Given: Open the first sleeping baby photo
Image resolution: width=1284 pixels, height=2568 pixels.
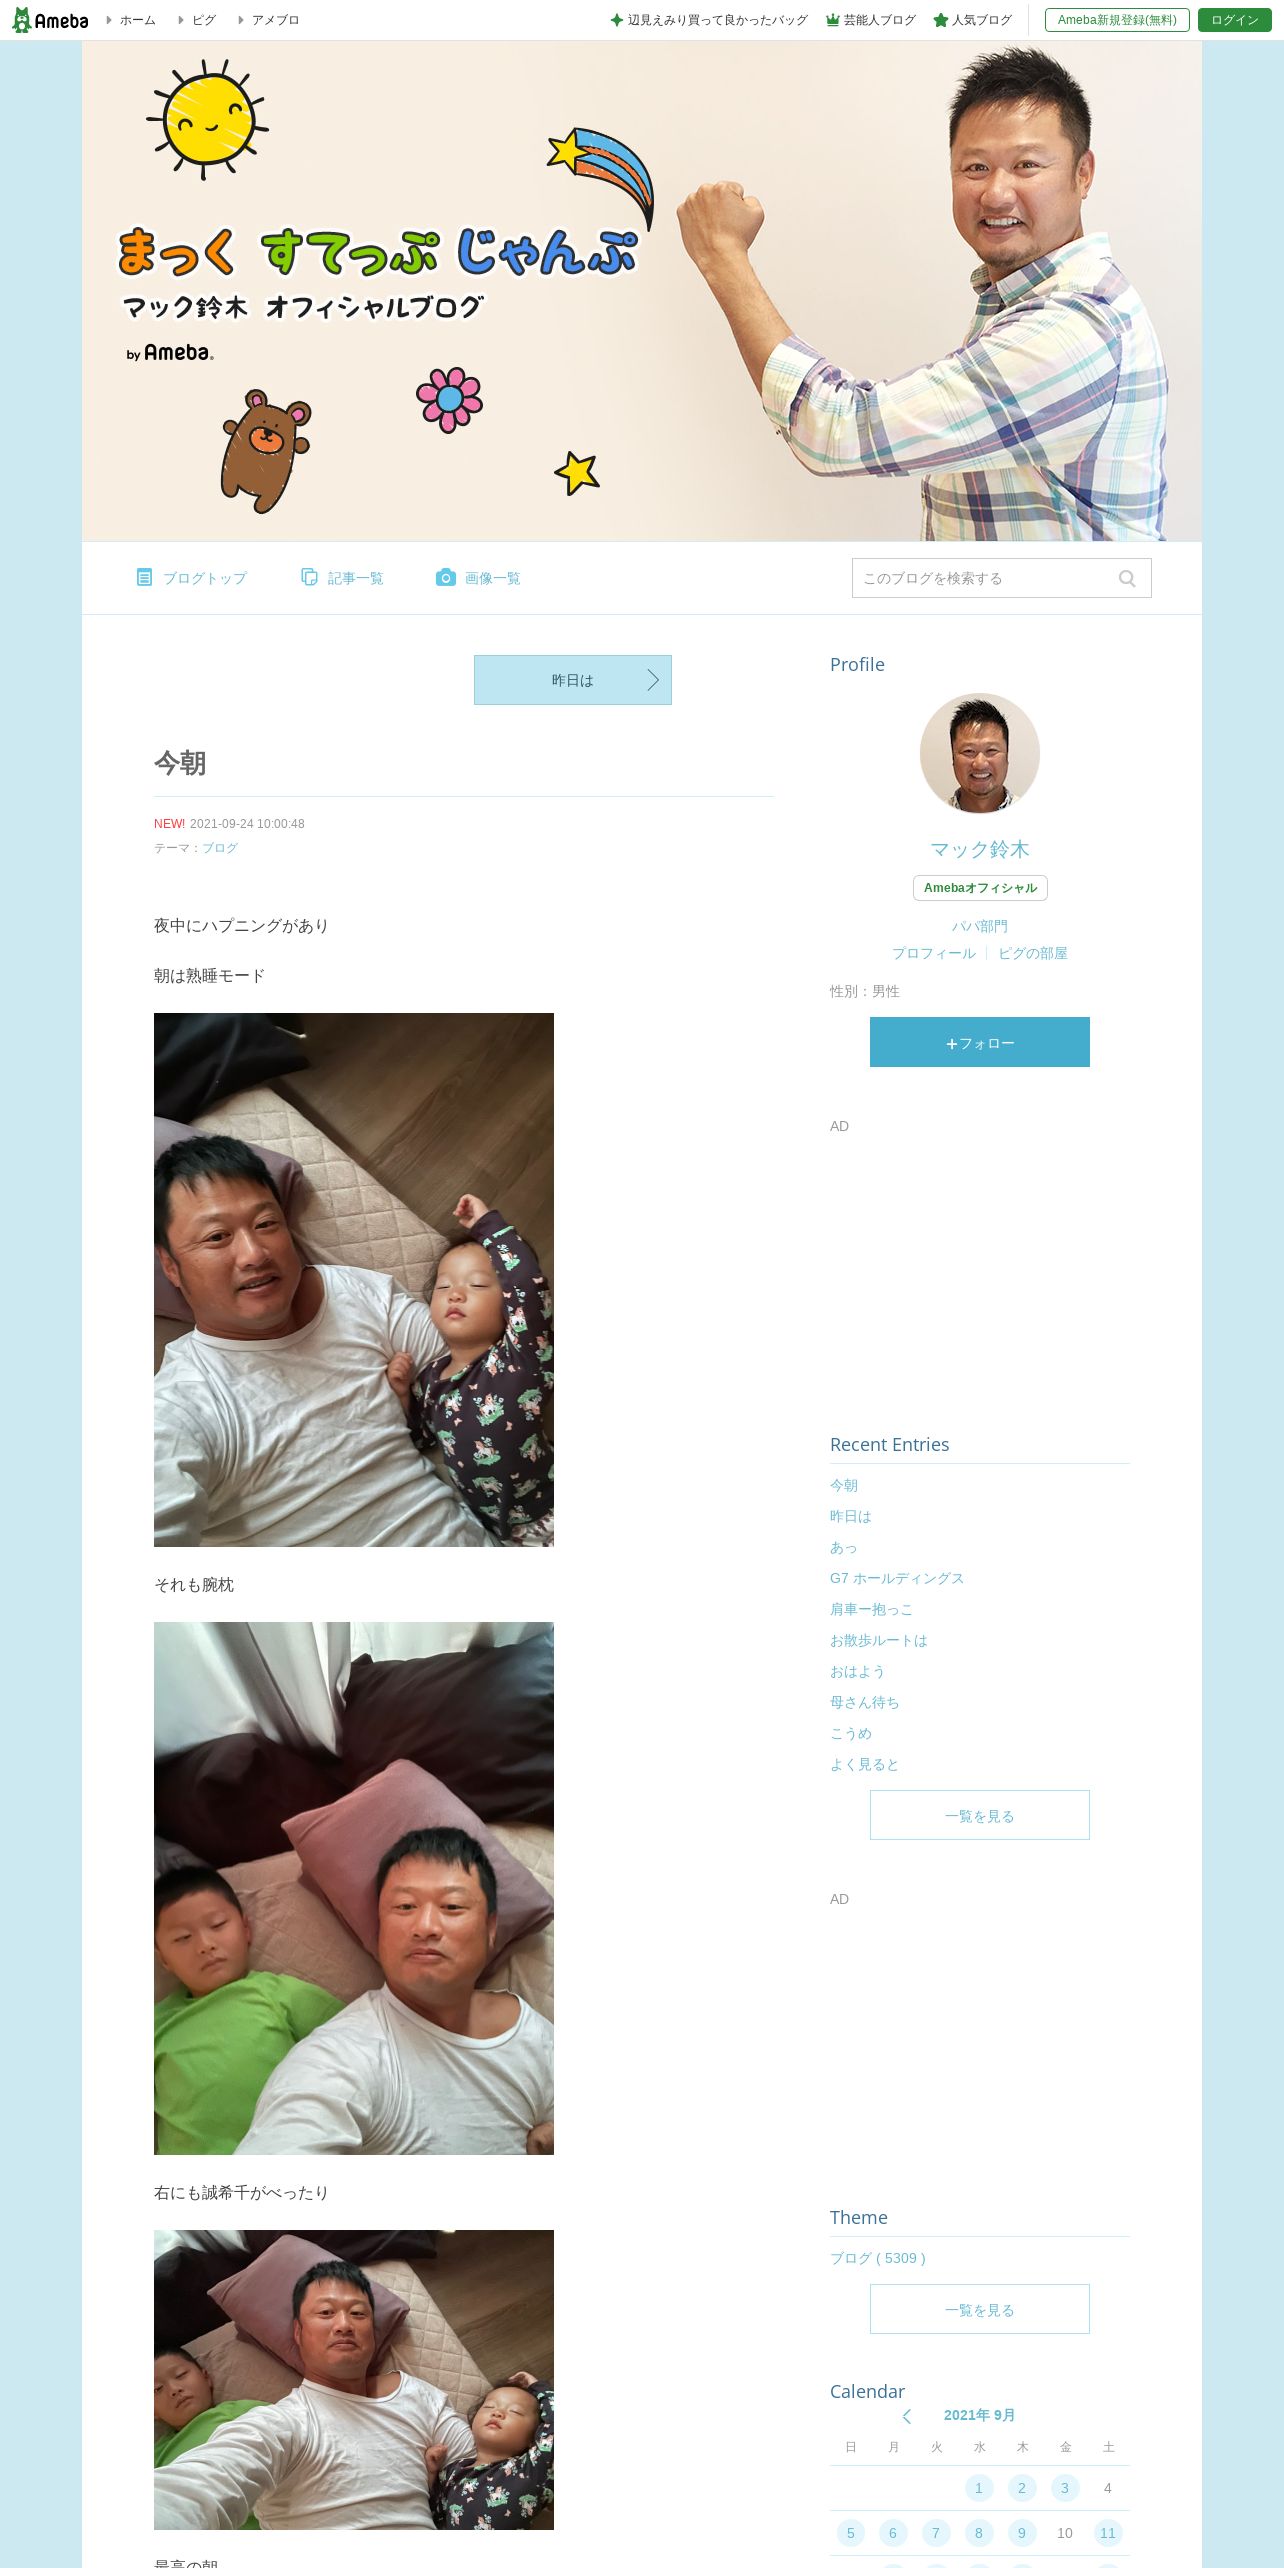Looking at the screenshot, I should (354, 1280).
